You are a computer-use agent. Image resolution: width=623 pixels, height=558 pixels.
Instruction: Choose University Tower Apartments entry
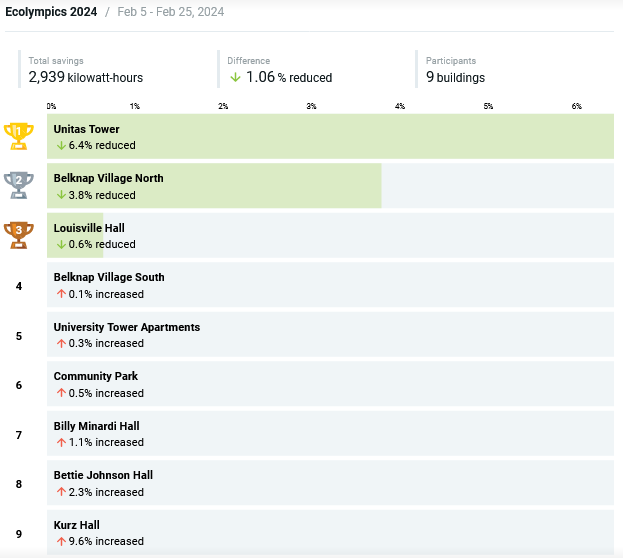coord(126,327)
